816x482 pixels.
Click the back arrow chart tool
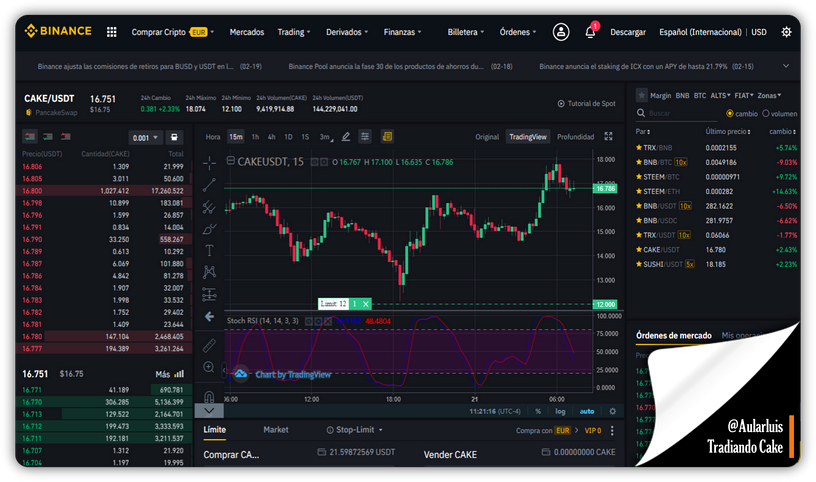tap(209, 316)
